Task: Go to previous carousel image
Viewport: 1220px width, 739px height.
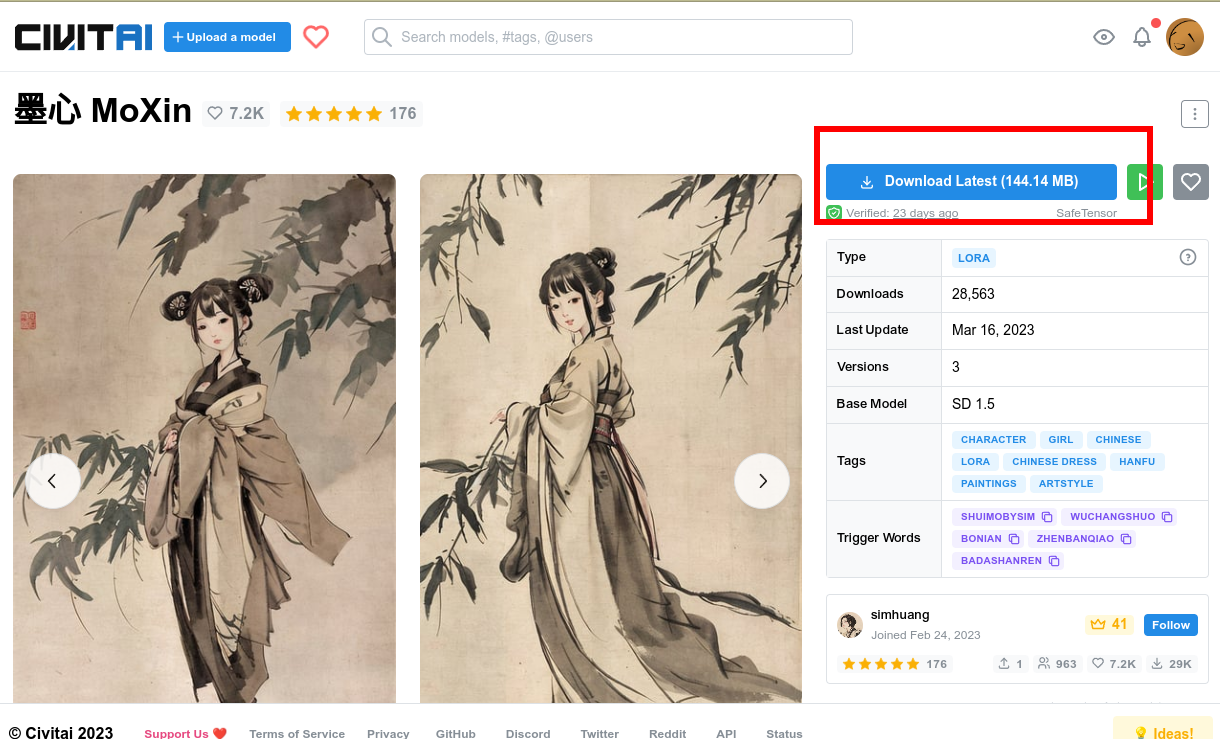Action: 52,481
